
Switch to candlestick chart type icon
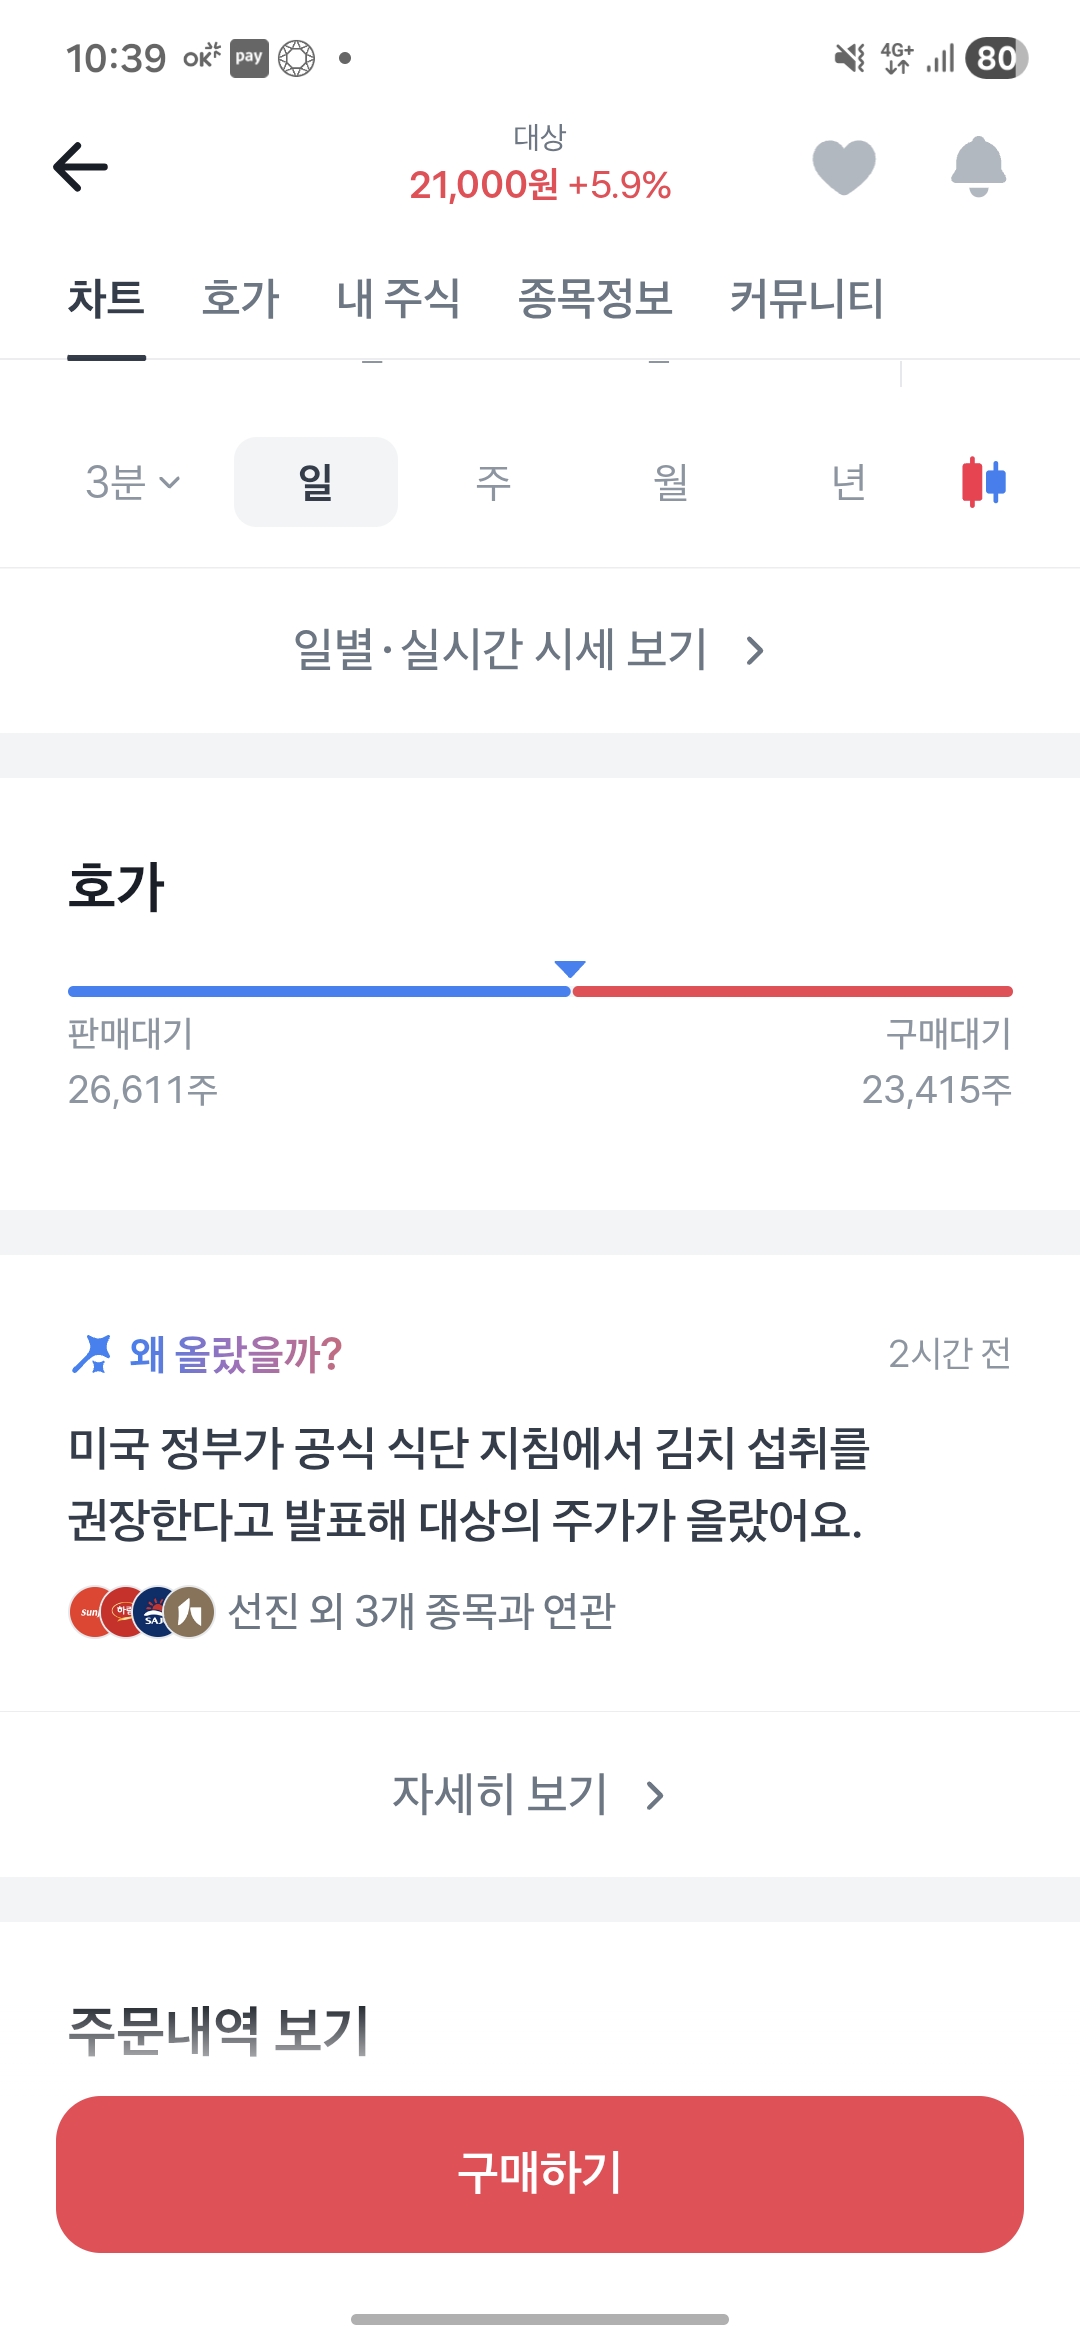[984, 482]
